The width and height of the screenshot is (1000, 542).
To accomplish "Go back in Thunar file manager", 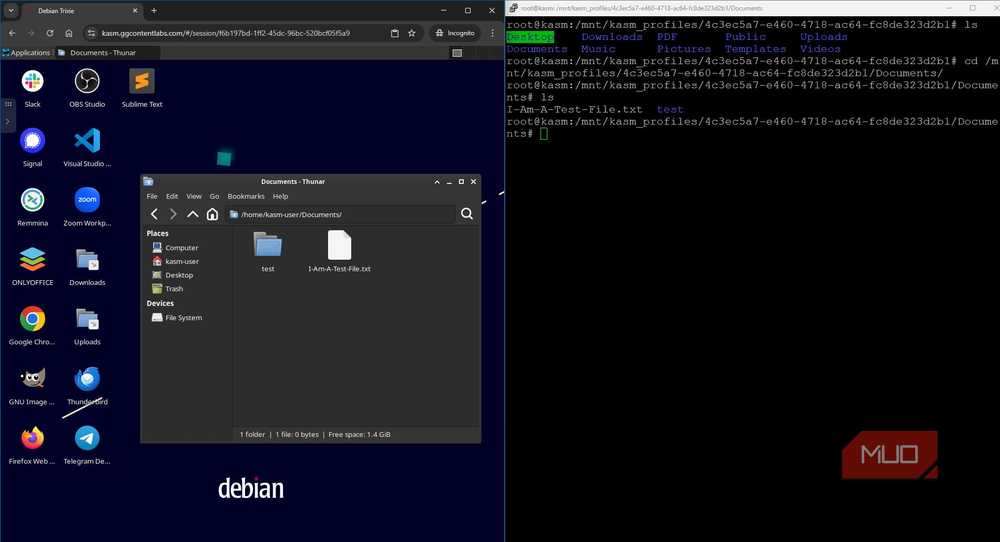I will pos(154,214).
